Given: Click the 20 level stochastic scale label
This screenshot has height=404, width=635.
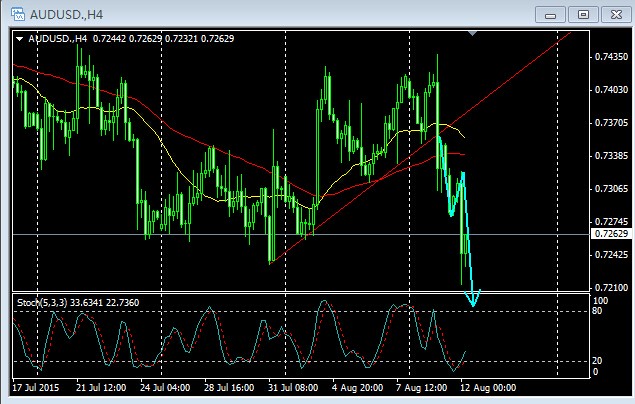Looking at the screenshot, I should tap(597, 361).
